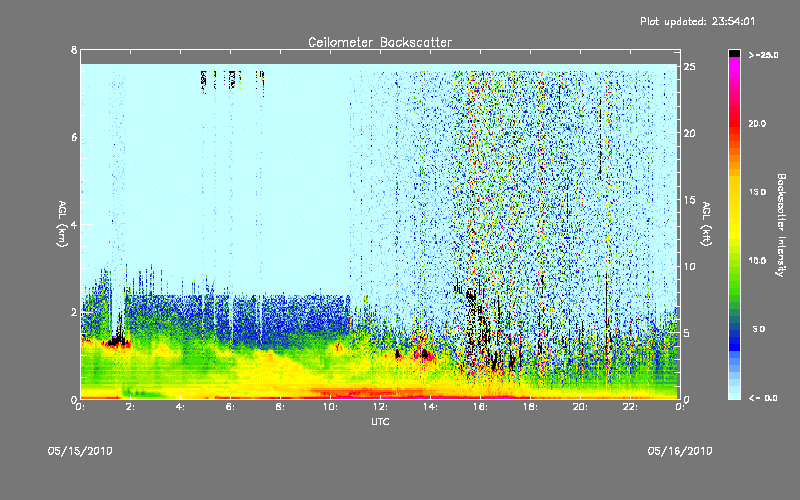
Task: Click the "18:" hour tick on the UTC axis
Action: coord(530,407)
